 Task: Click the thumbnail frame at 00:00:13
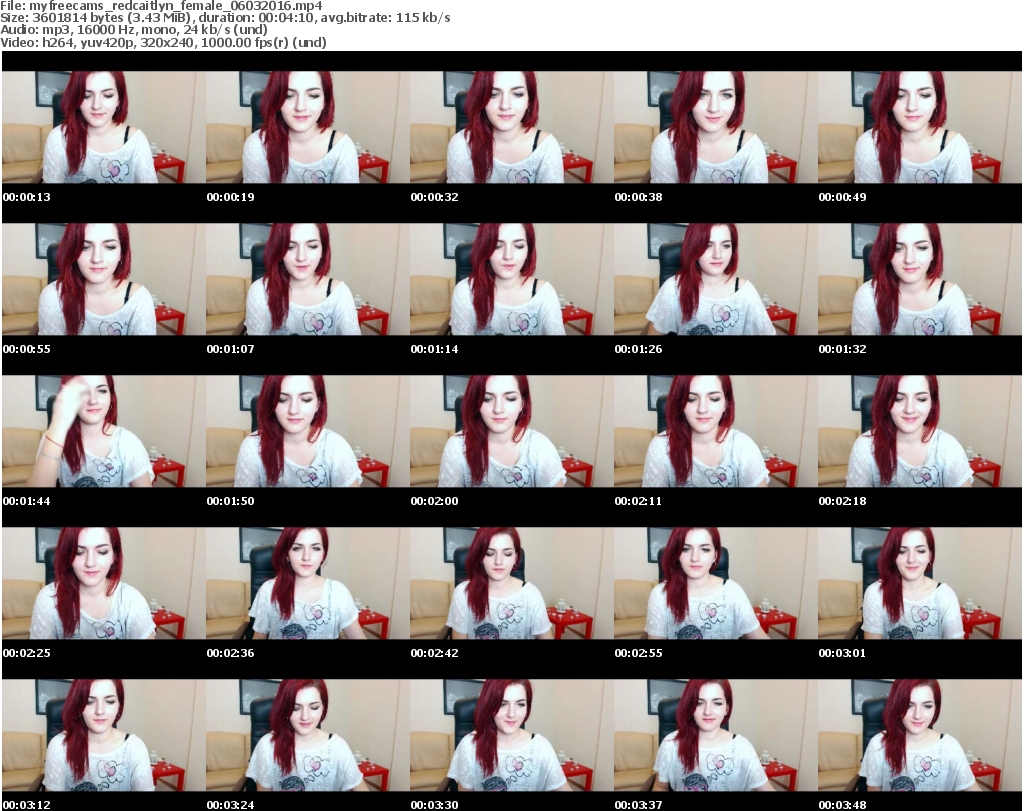pyautogui.click(x=104, y=127)
